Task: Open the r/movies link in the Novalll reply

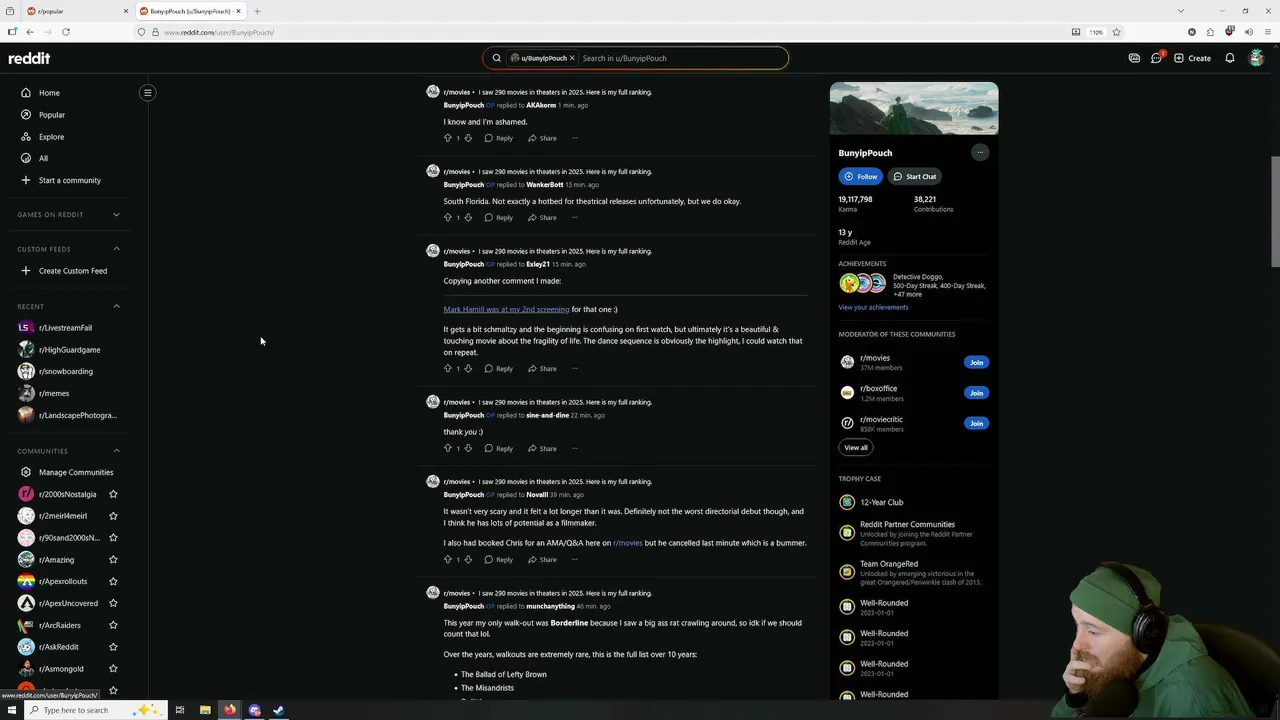Action: coord(627,543)
